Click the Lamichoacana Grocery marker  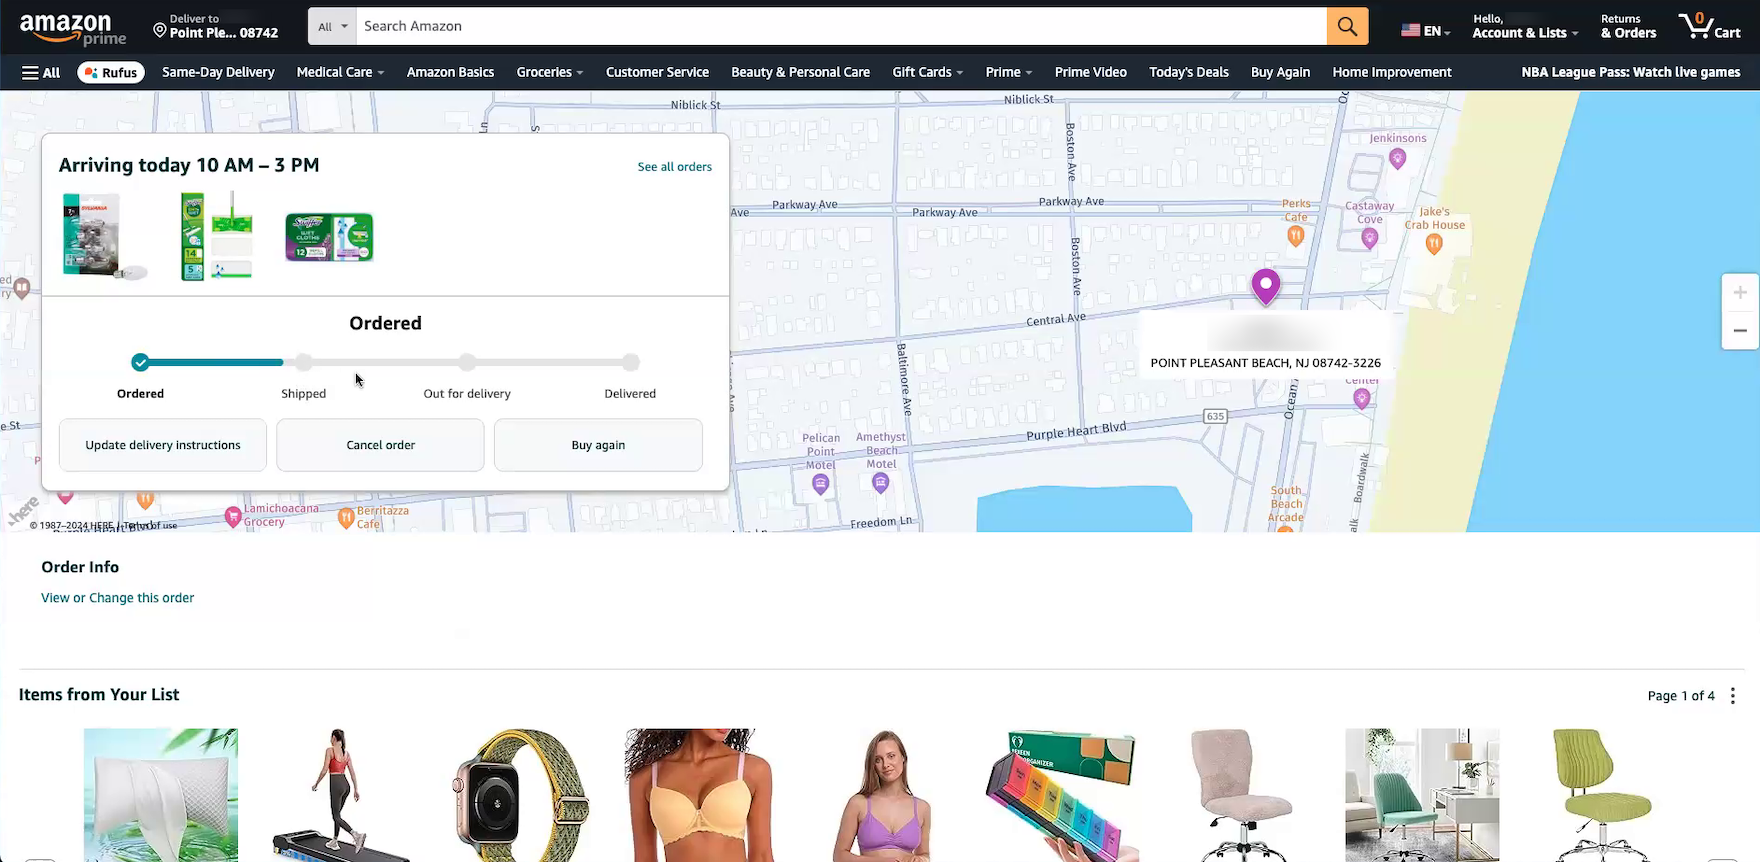pyautogui.click(x=233, y=516)
